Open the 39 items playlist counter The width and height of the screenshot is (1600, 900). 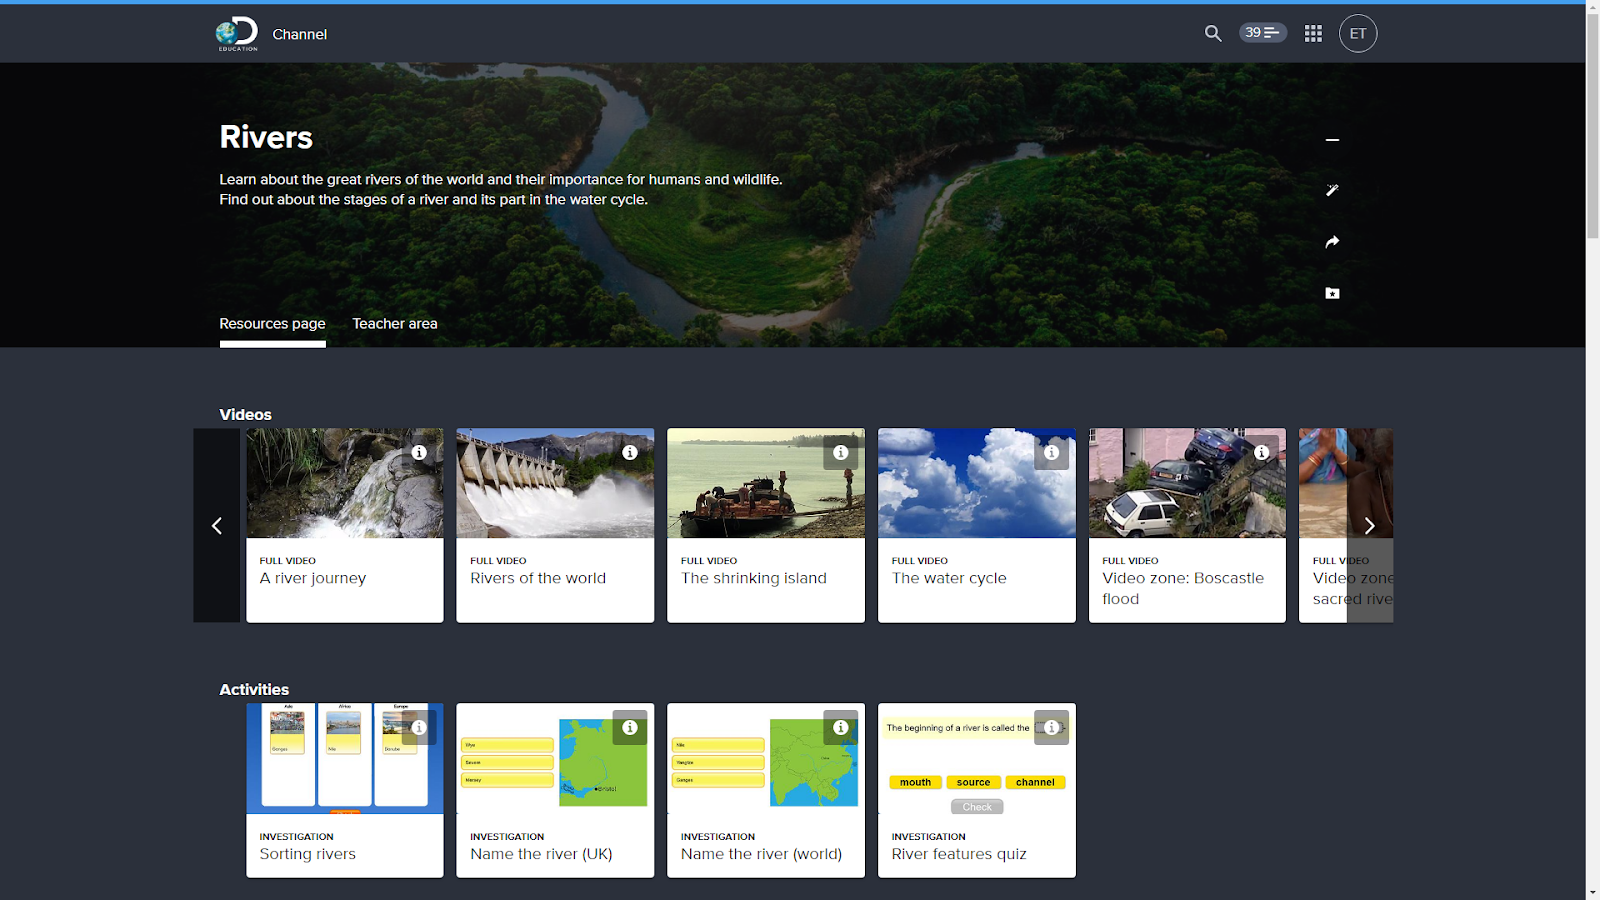[1263, 33]
